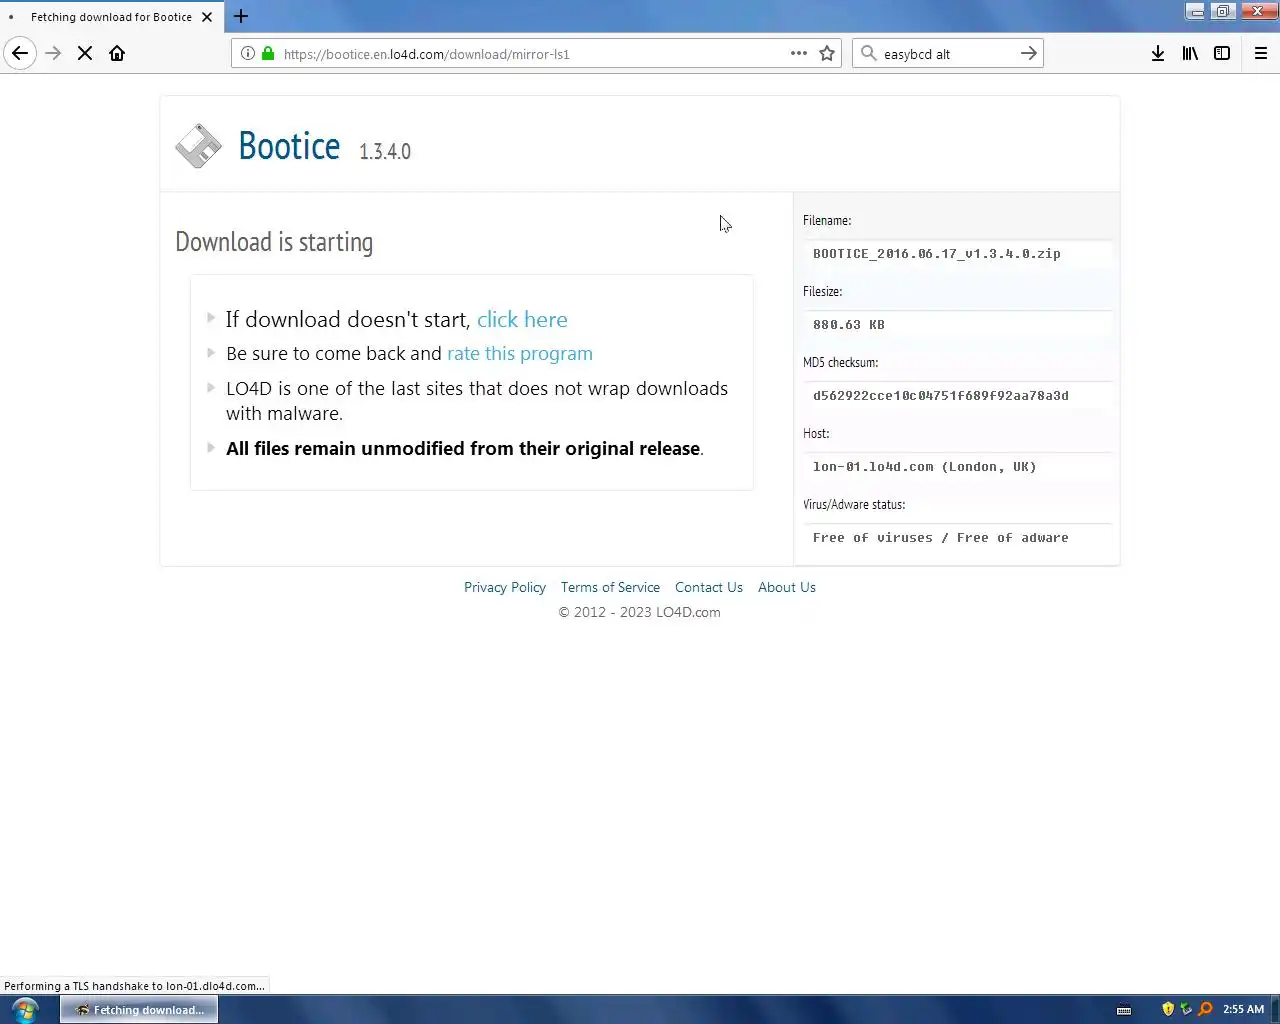Open the Firefox hamburger menu
This screenshot has height=1024, width=1280.
tap(1261, 54)
